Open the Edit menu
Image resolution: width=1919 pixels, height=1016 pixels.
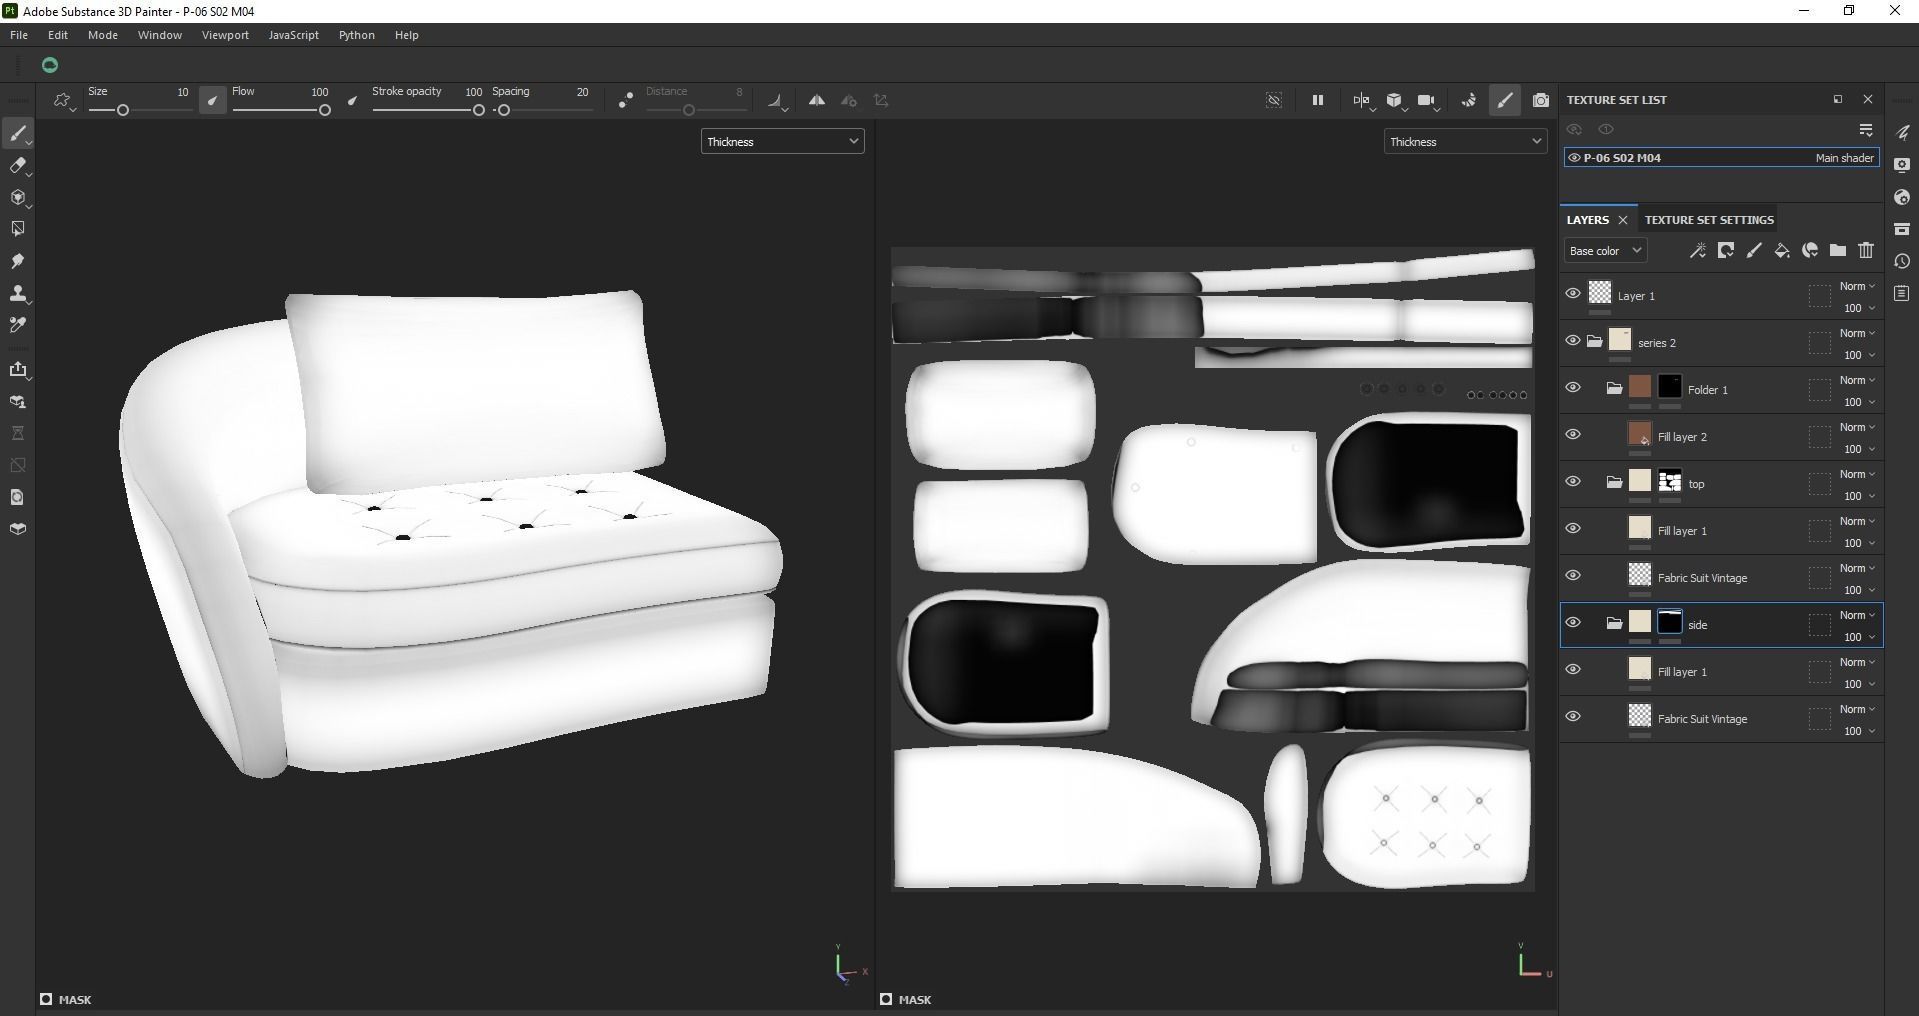coord(58,35)
